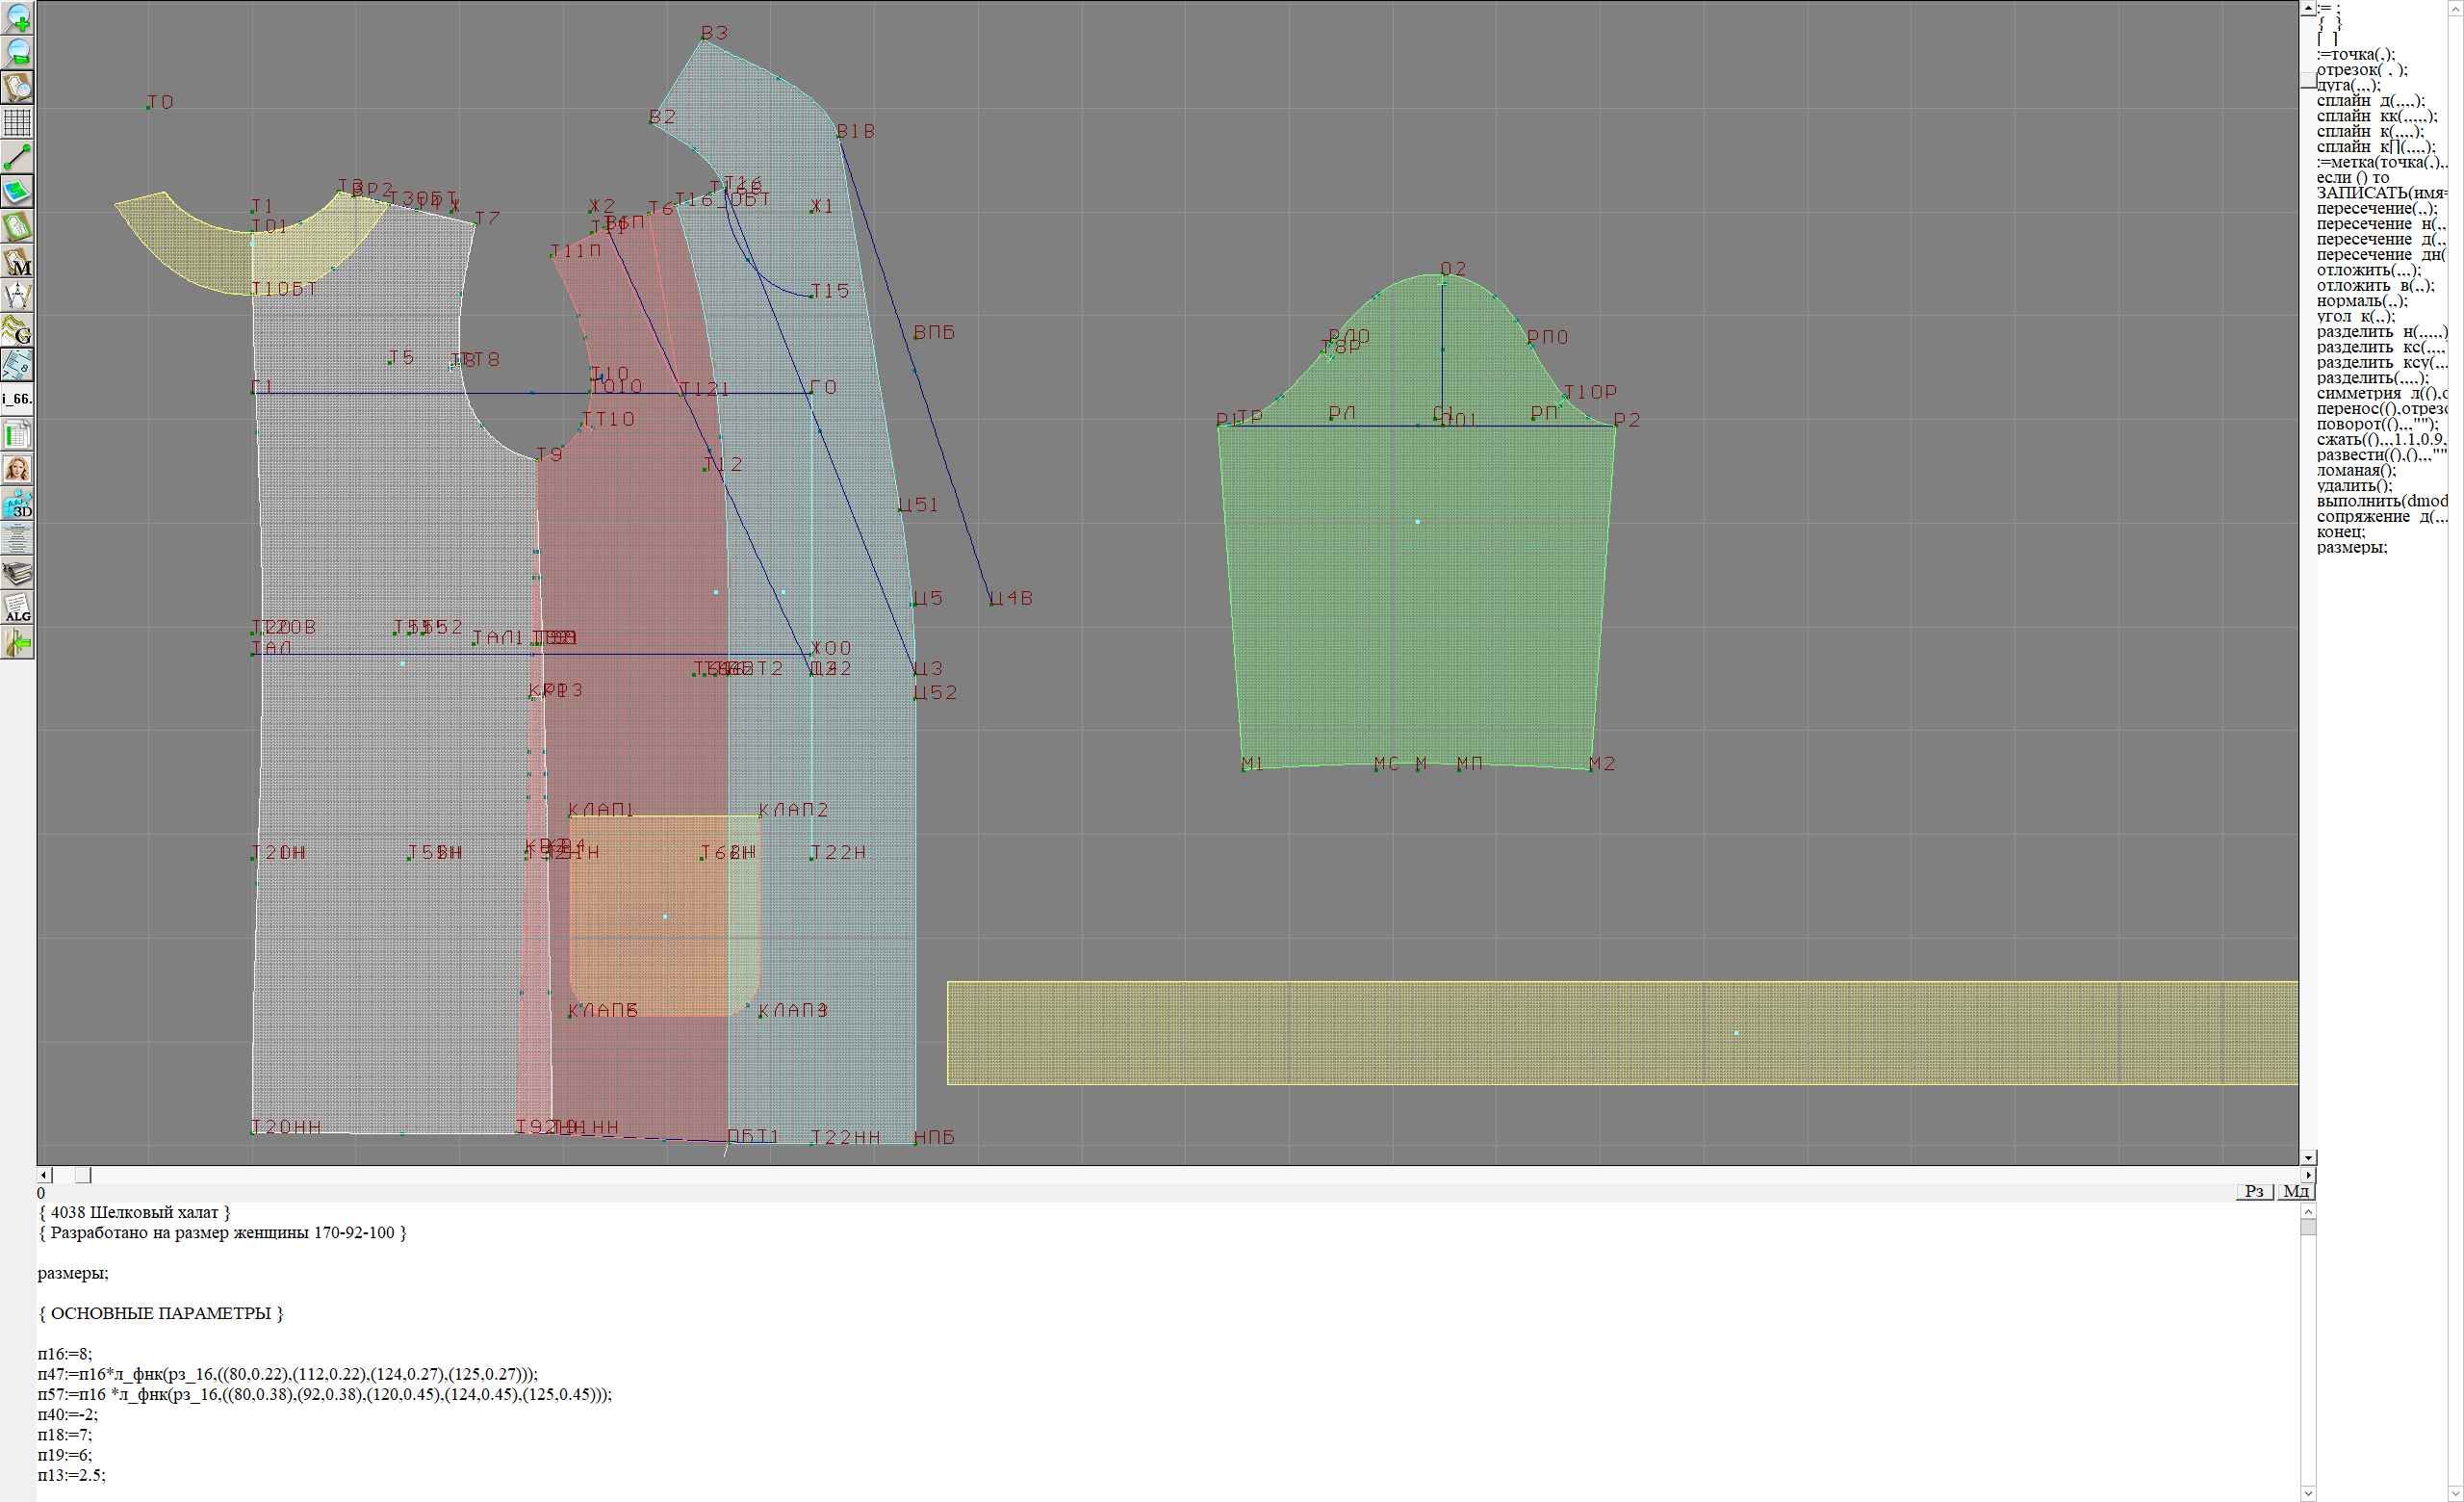This screenshot has width=2464, height=1502.
Task: Insert the 'конец;' command from list
Action: (2340, 532)
